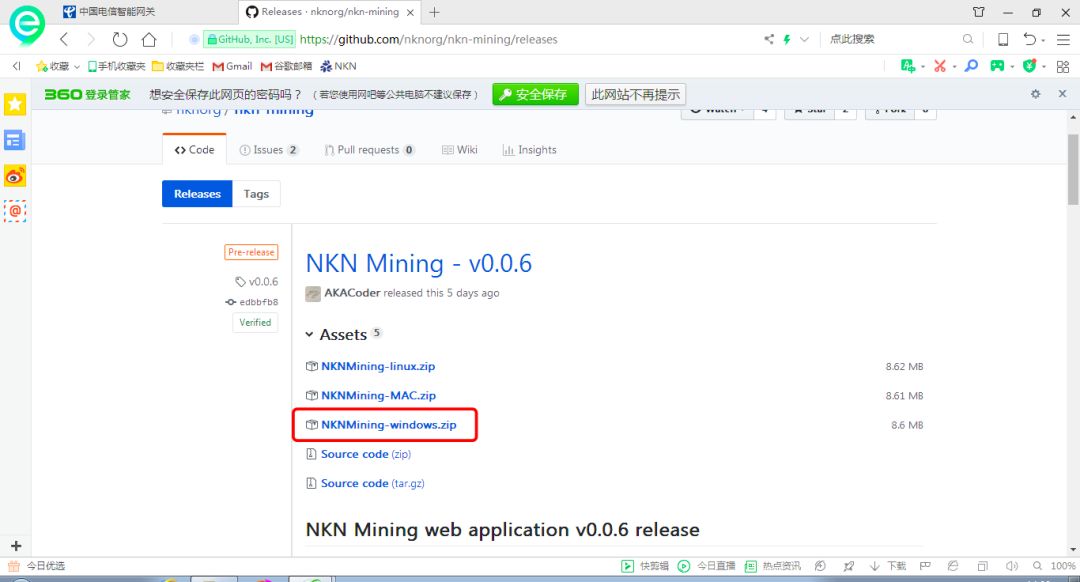Viewport: 1080px width, 582px height.
Task: Click the reading mode book icon
Action: tap(1003, 39)
